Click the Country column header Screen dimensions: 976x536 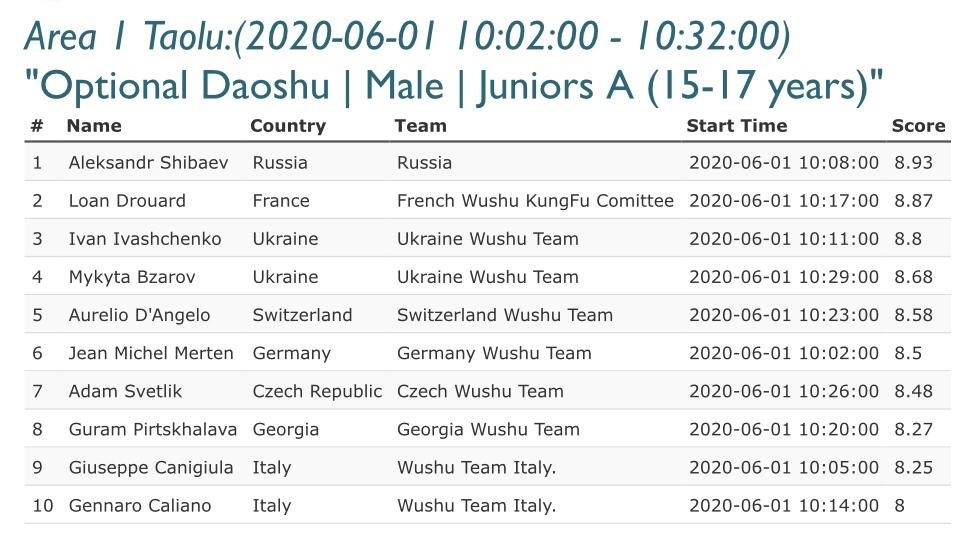288,126
